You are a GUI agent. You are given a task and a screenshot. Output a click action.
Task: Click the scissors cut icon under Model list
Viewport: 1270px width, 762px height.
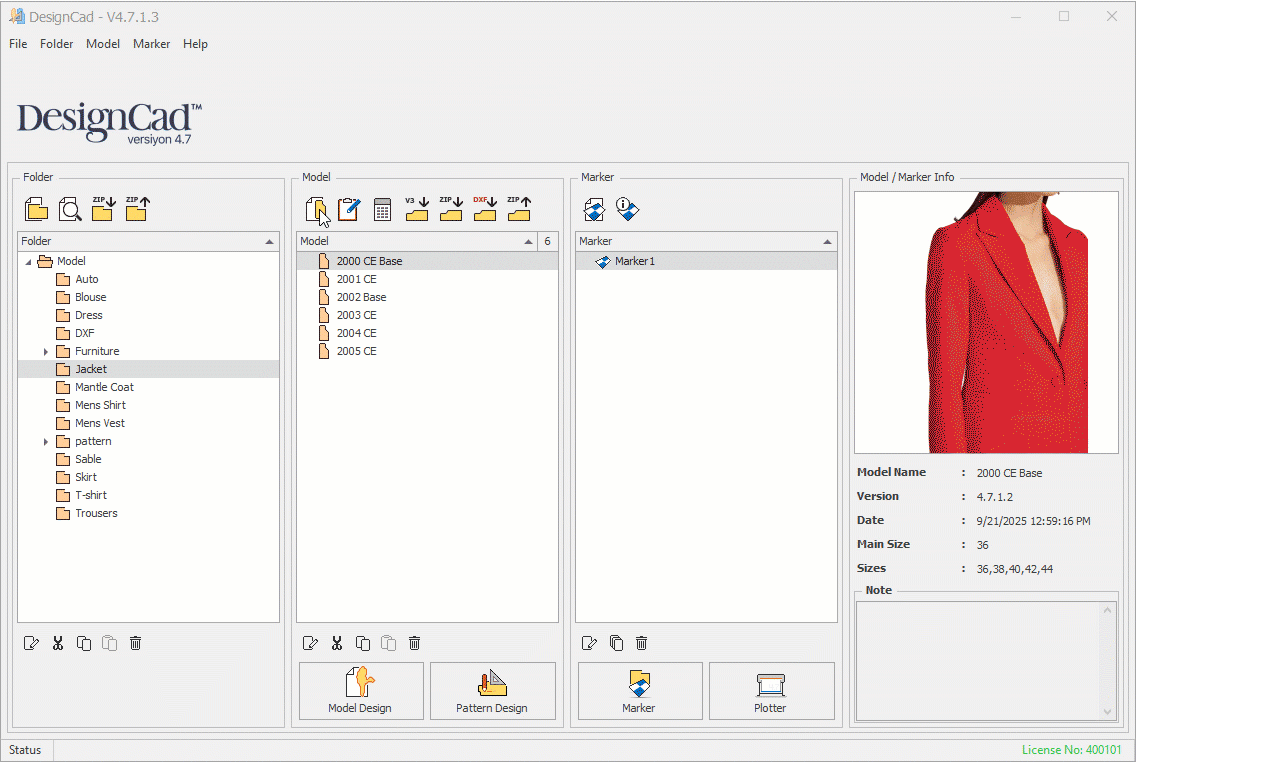coord(337,643)
